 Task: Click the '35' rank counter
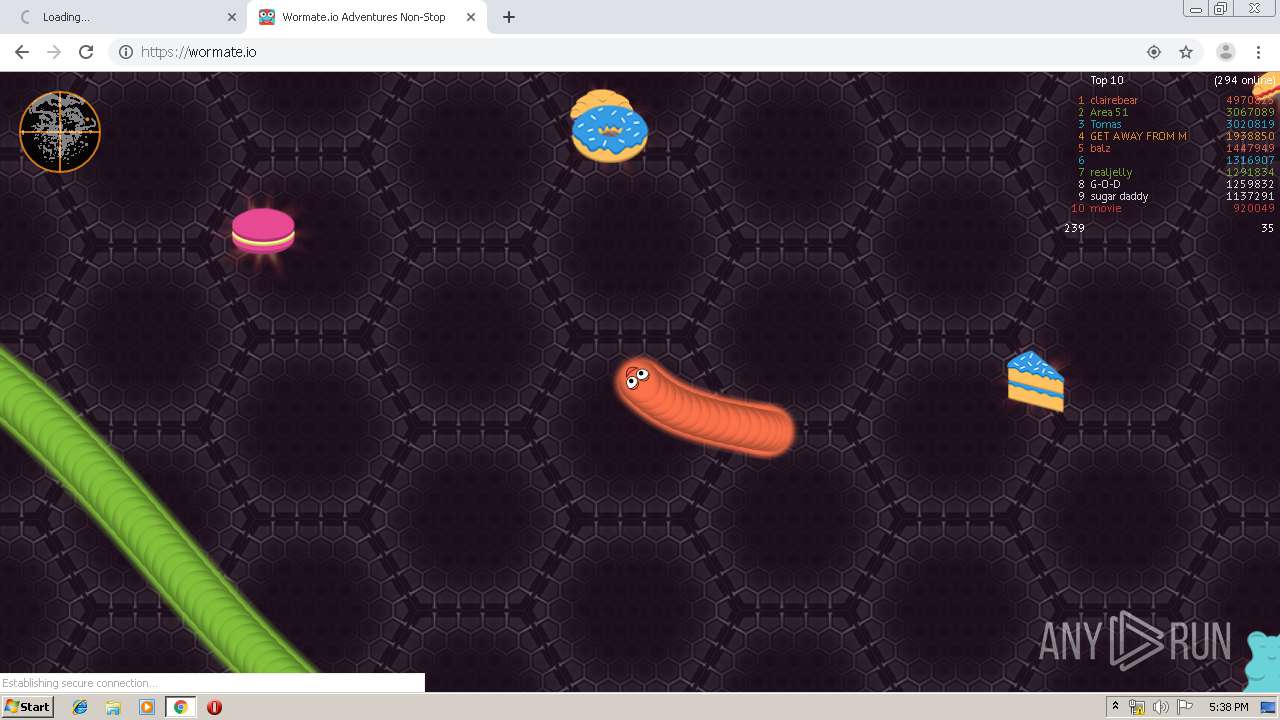coord(1267,228)
